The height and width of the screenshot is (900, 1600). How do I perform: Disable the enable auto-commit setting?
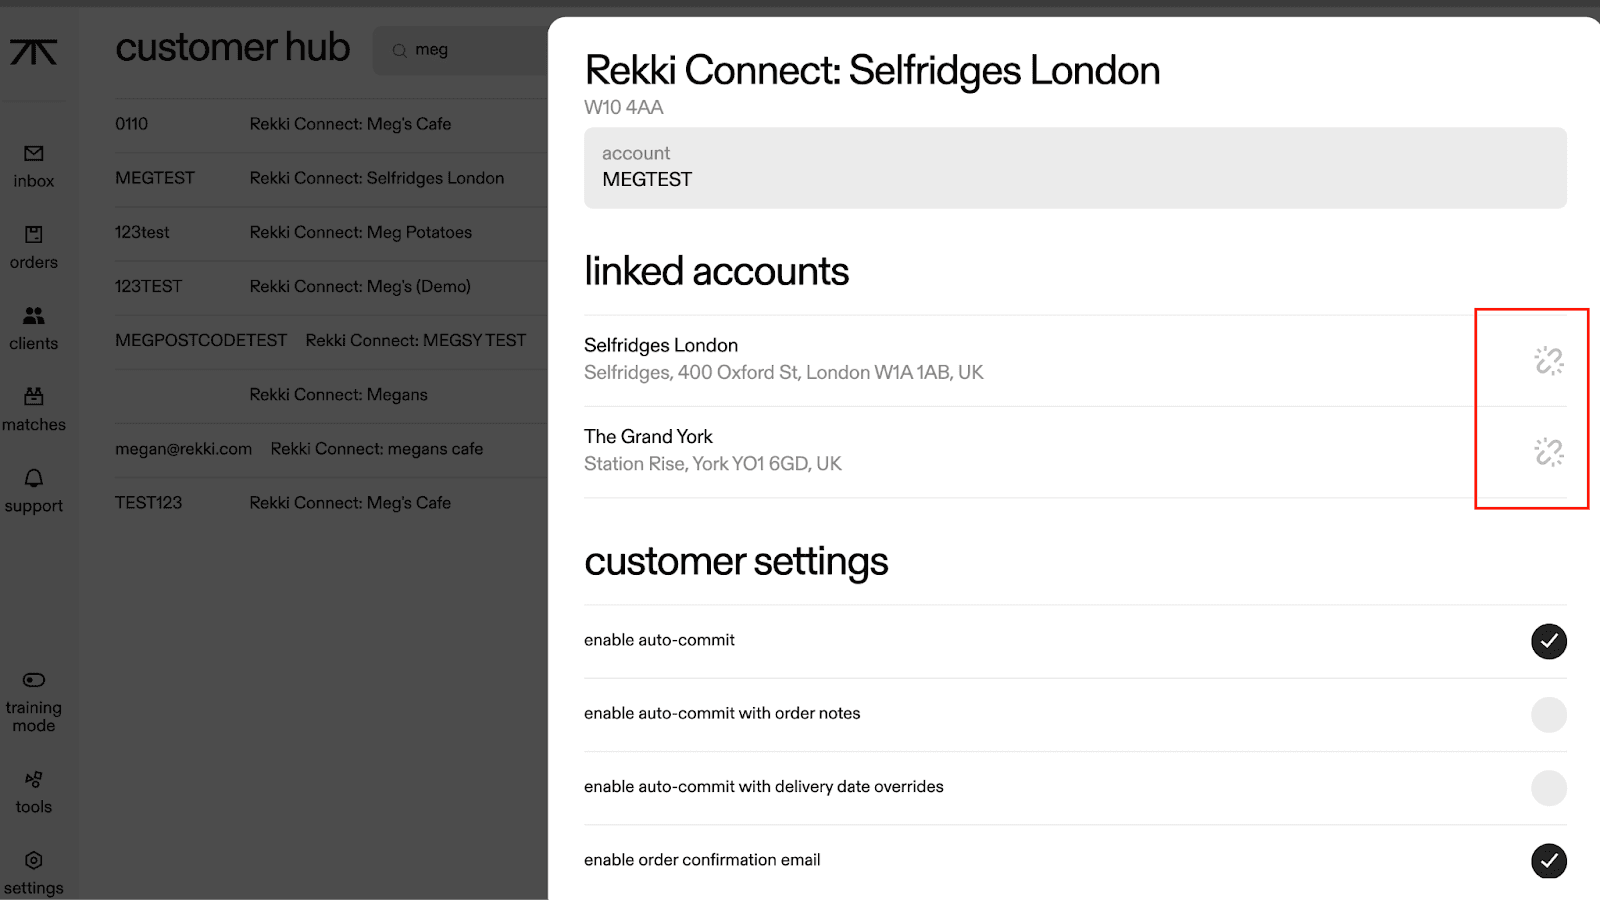[1548, 641]
